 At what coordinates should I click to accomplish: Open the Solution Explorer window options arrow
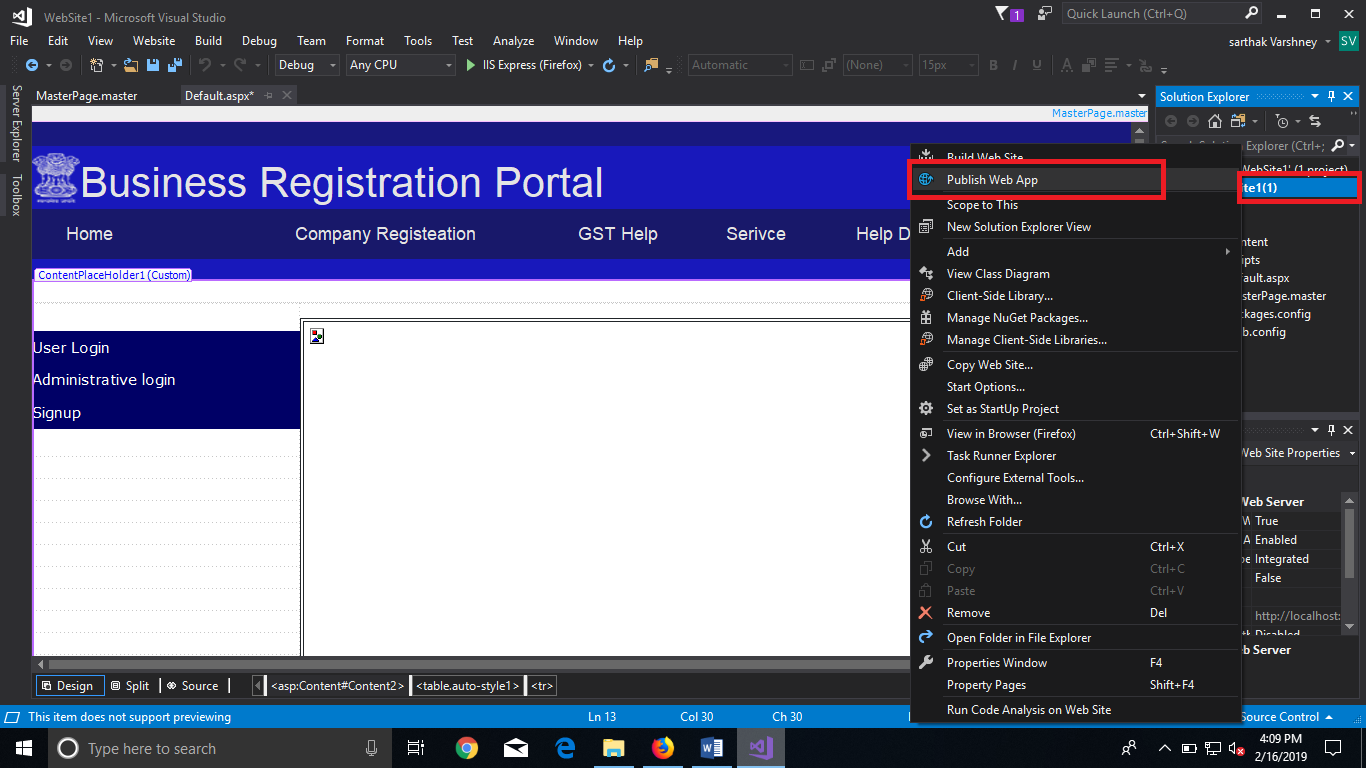click(1315, 97)
